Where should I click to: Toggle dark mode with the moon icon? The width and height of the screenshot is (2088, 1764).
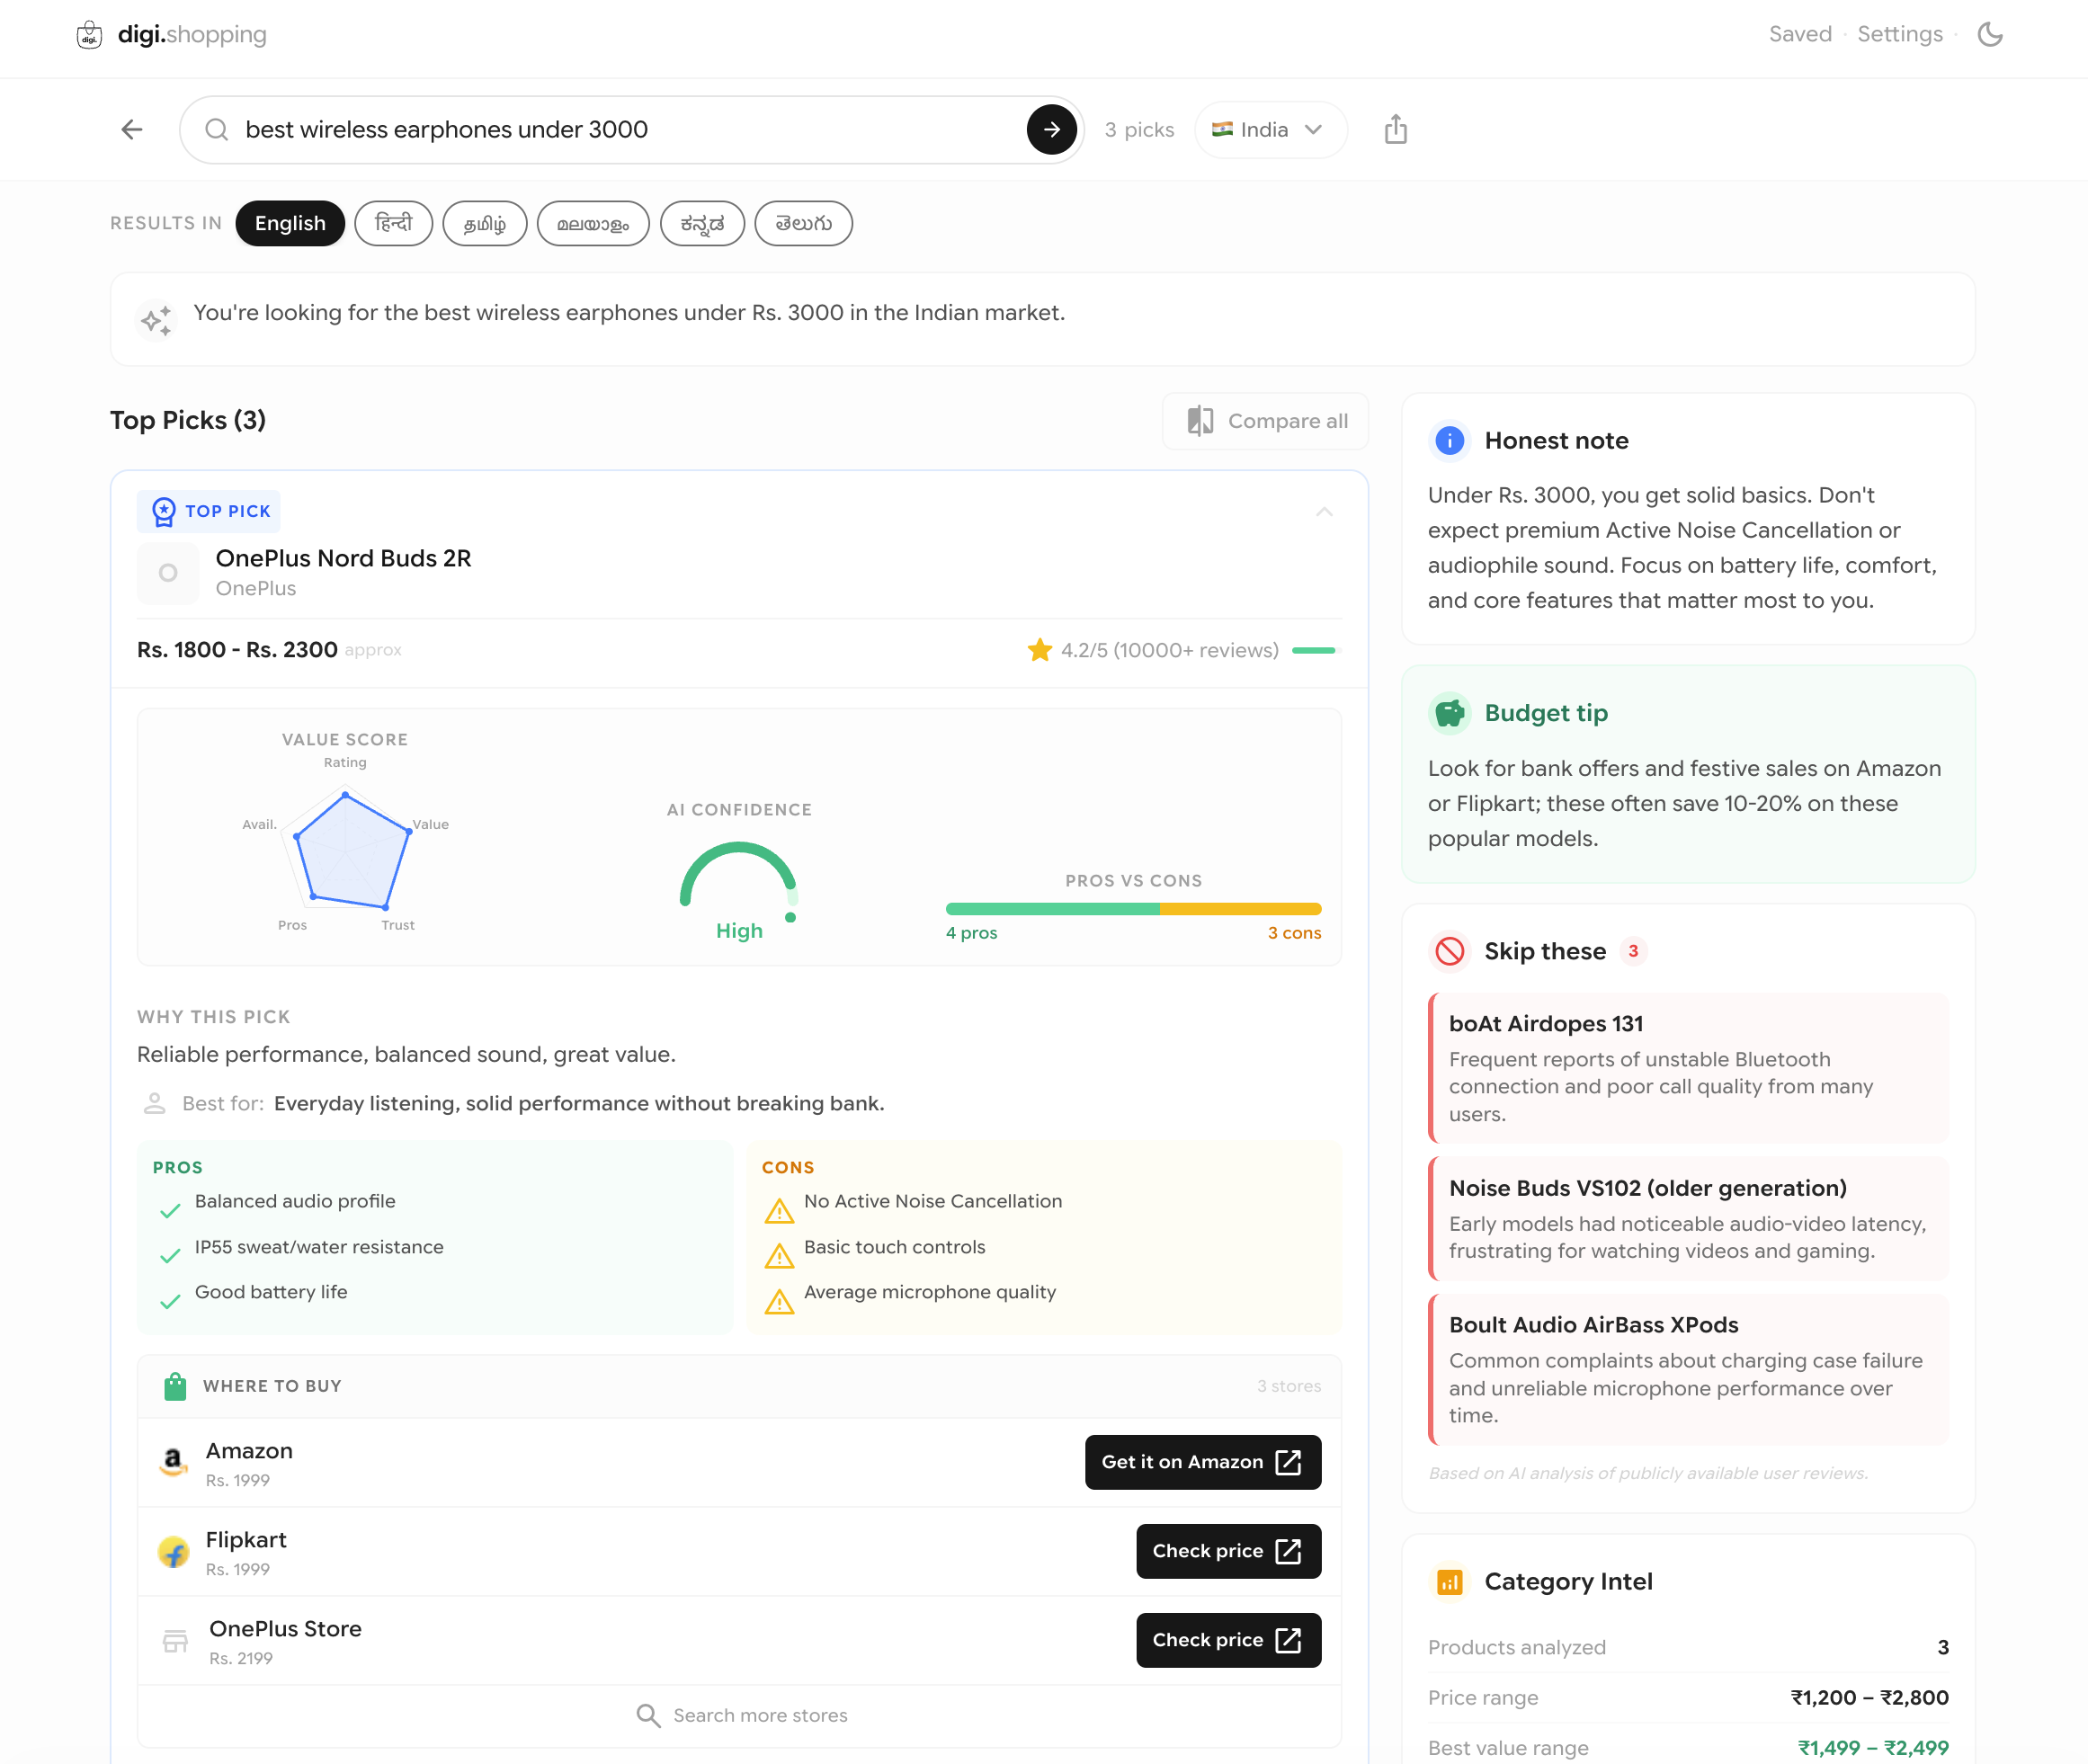click(x=1990, y=34)
